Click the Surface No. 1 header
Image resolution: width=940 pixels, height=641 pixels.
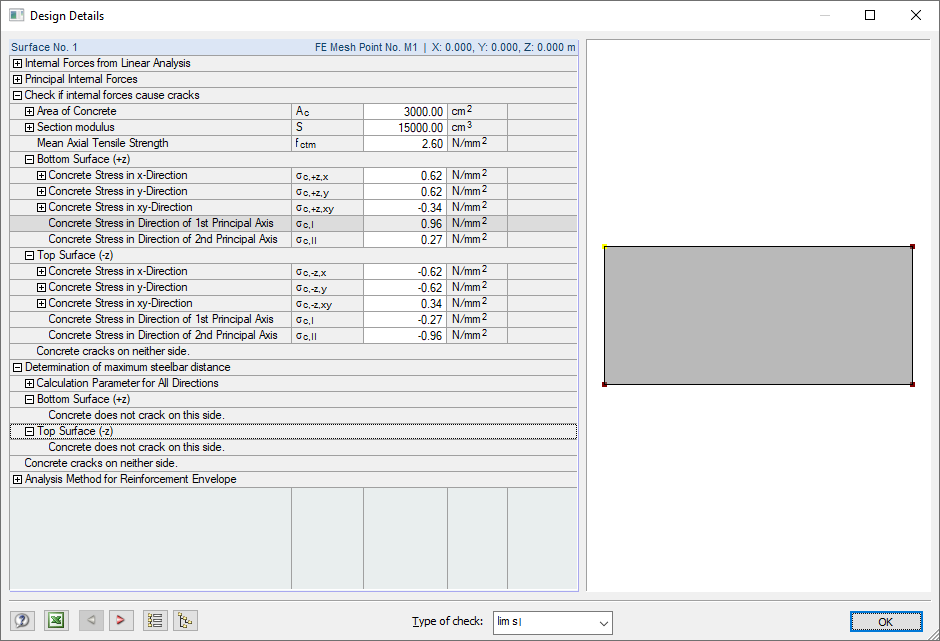point(44,47)
